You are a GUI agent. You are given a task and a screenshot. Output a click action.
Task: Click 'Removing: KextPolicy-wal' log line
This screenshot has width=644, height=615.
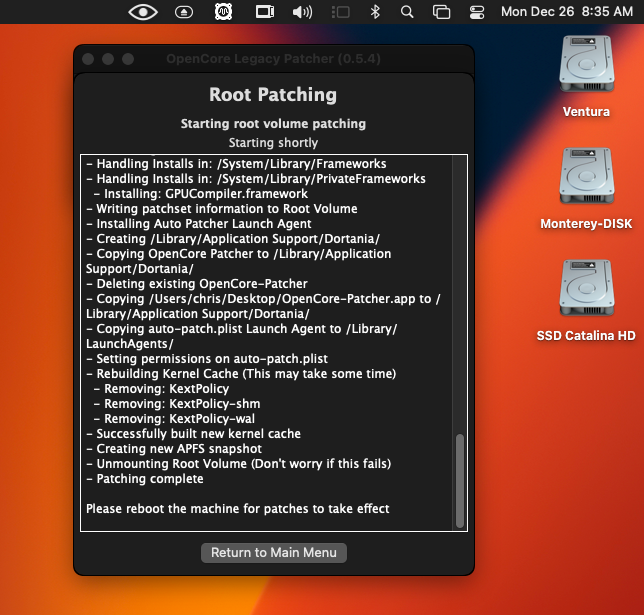coord(175,419)
